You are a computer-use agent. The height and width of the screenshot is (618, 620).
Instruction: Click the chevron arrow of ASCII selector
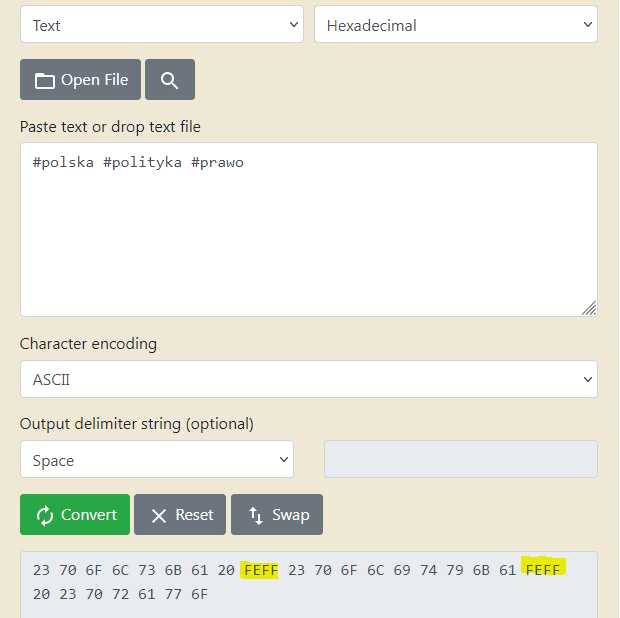tap(588, 380)
